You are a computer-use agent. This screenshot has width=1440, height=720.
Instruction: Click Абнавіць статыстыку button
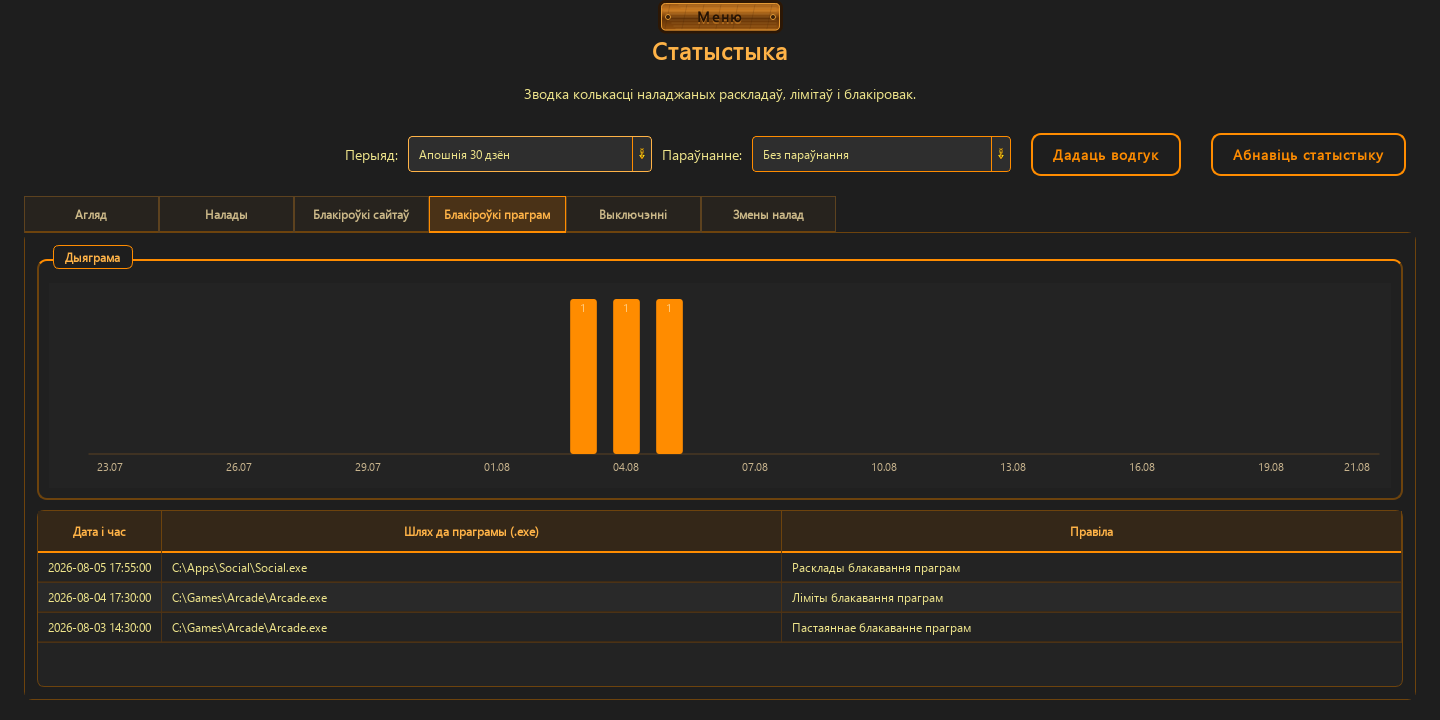coord(1308,155)
